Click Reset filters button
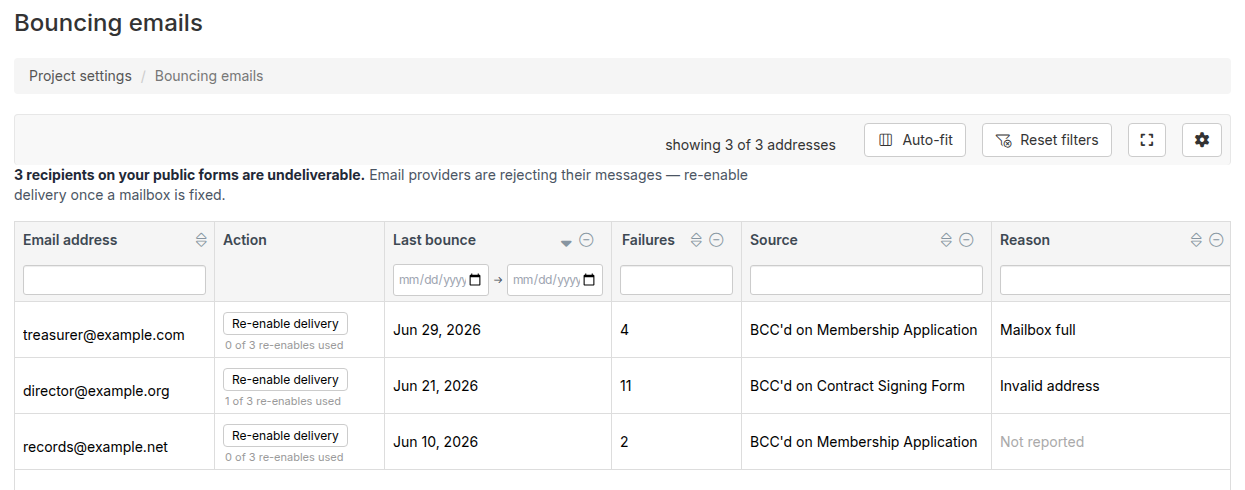The height and width of the screenshot is (490, 1245). [x=1047, y=140]
